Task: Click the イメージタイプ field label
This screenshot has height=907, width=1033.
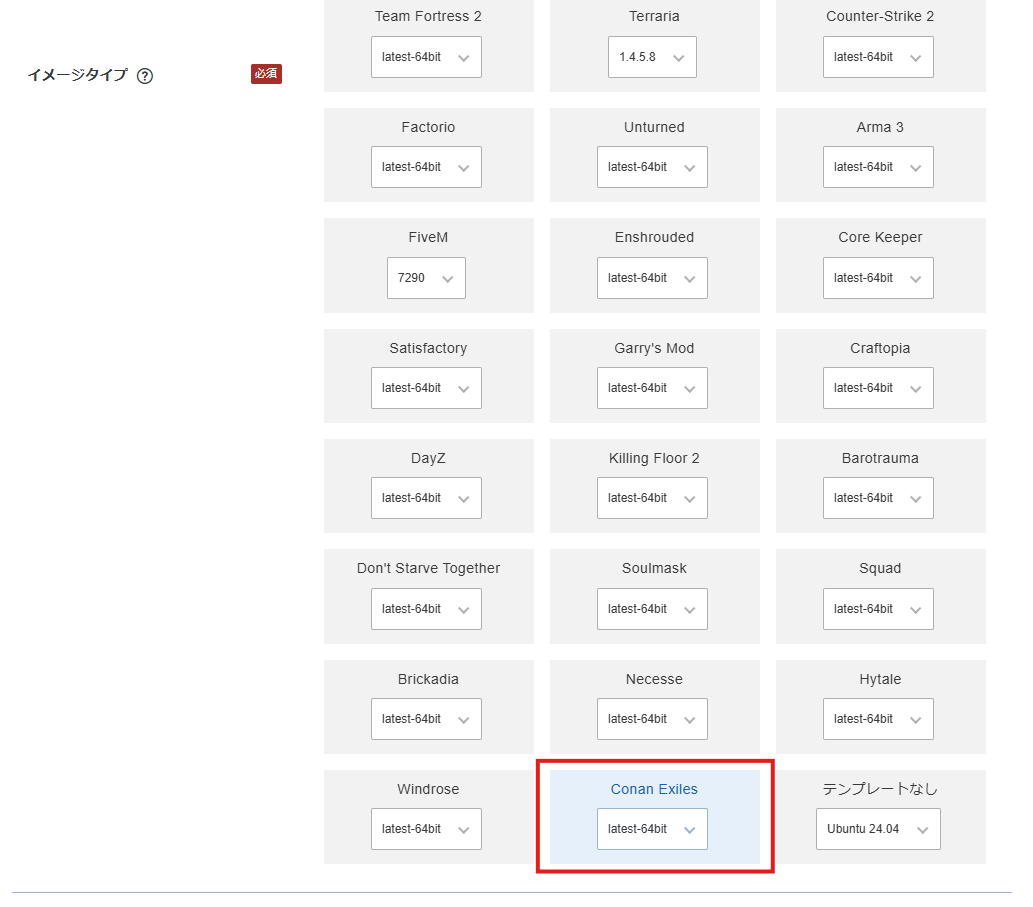Action: pos(77,75)
